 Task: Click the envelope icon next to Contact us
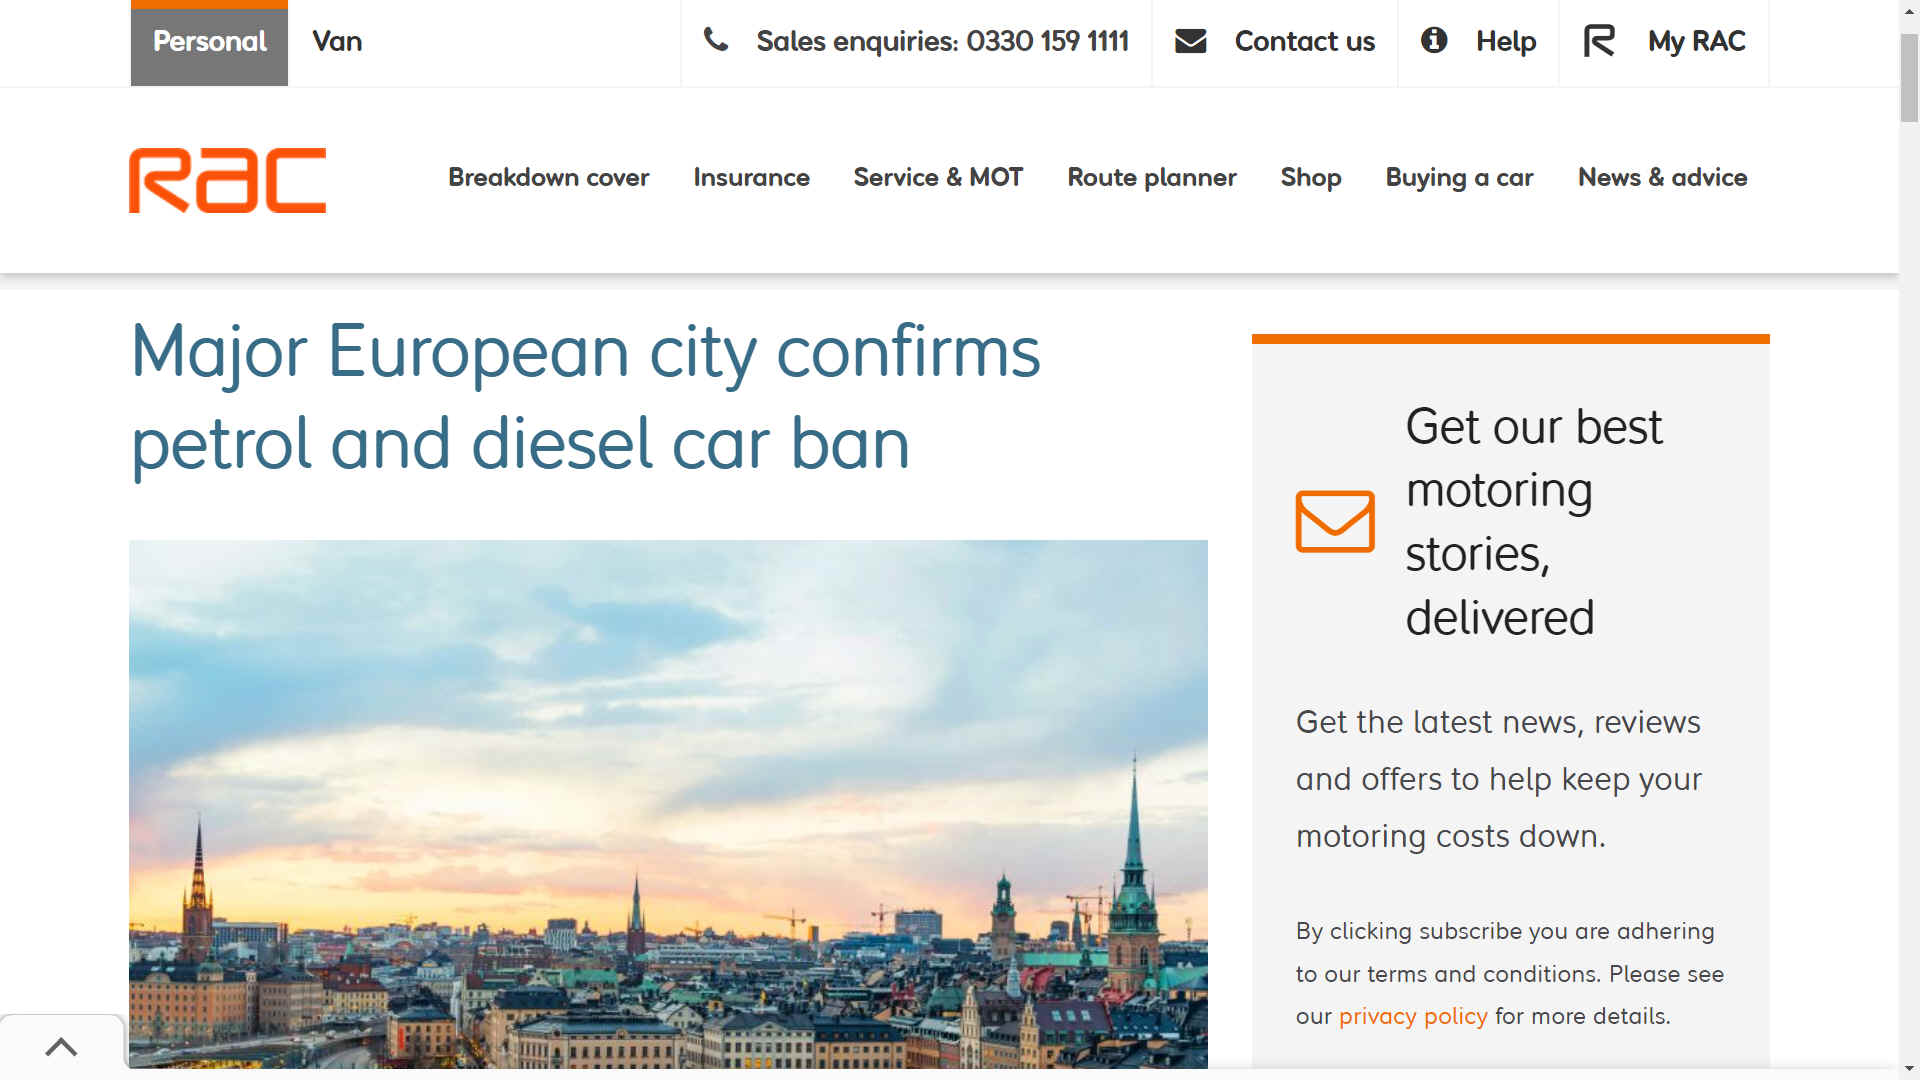pyautogui.click(x=1190, y=41)
